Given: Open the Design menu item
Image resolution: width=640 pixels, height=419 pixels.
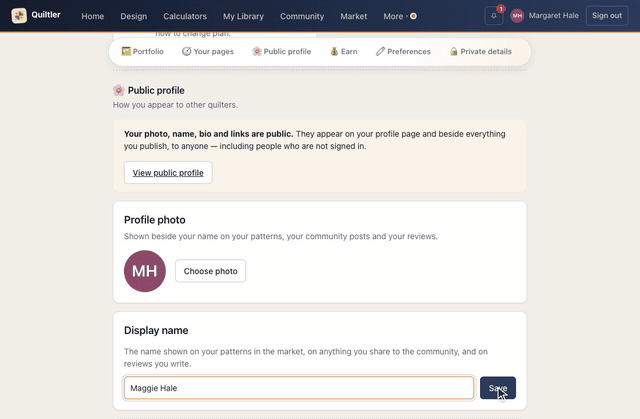Looking at the screenshot, I should (133, 16).
